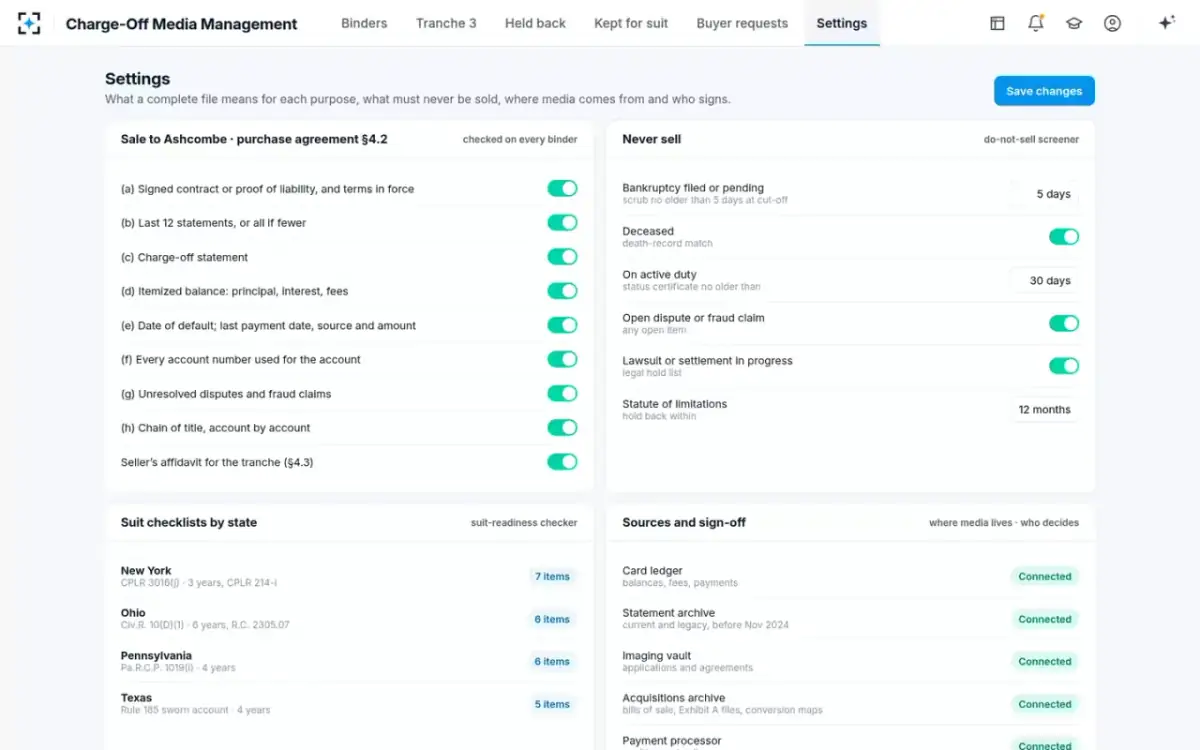Image resolution: width=1200 pixels, height=750 pixels.
Task: Switch to Buyer requests tab
Action: click(742, 23)
